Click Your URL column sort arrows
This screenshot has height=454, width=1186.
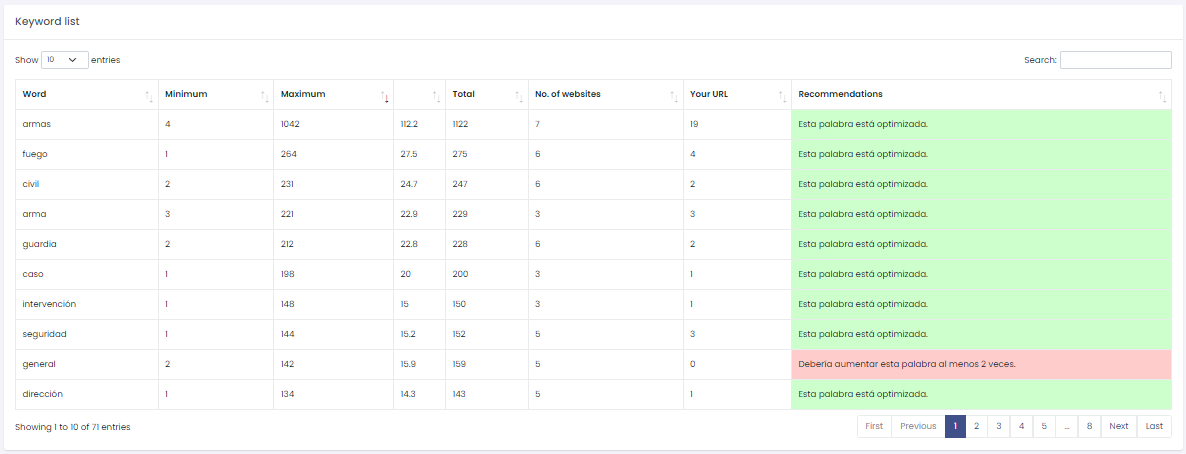782,96
